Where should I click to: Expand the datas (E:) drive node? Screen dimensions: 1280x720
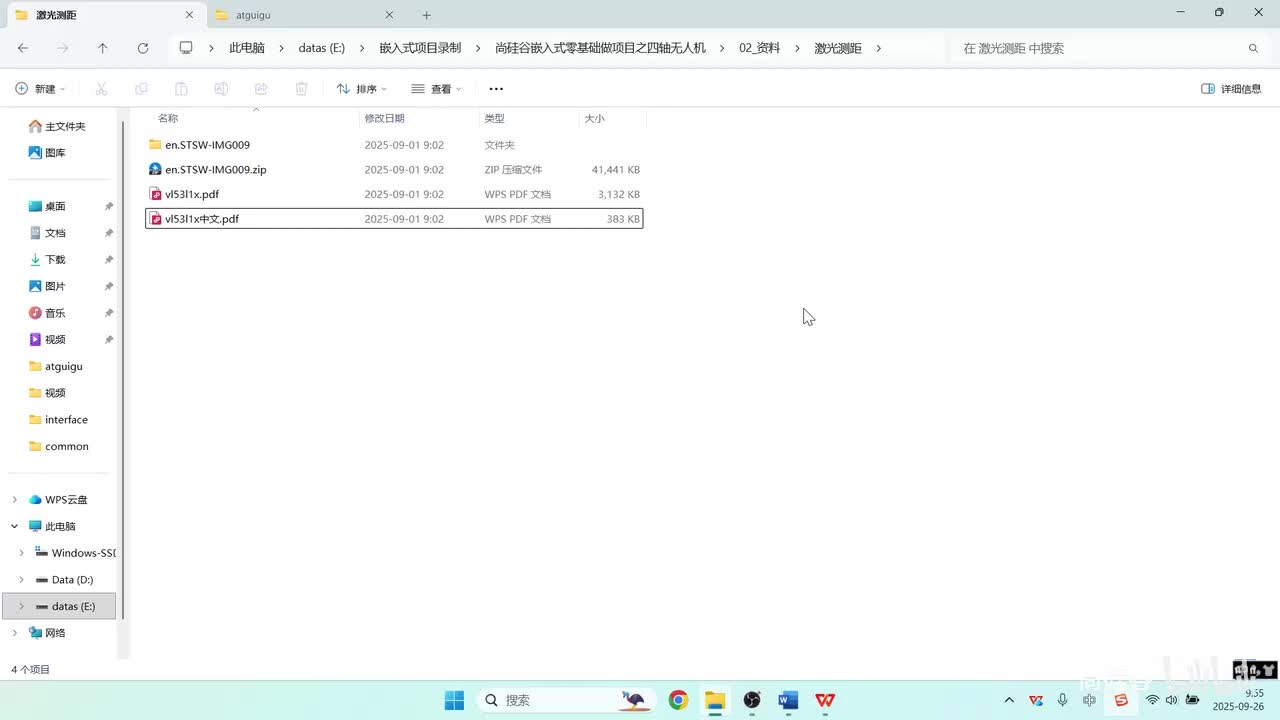(x=21, y=606)
